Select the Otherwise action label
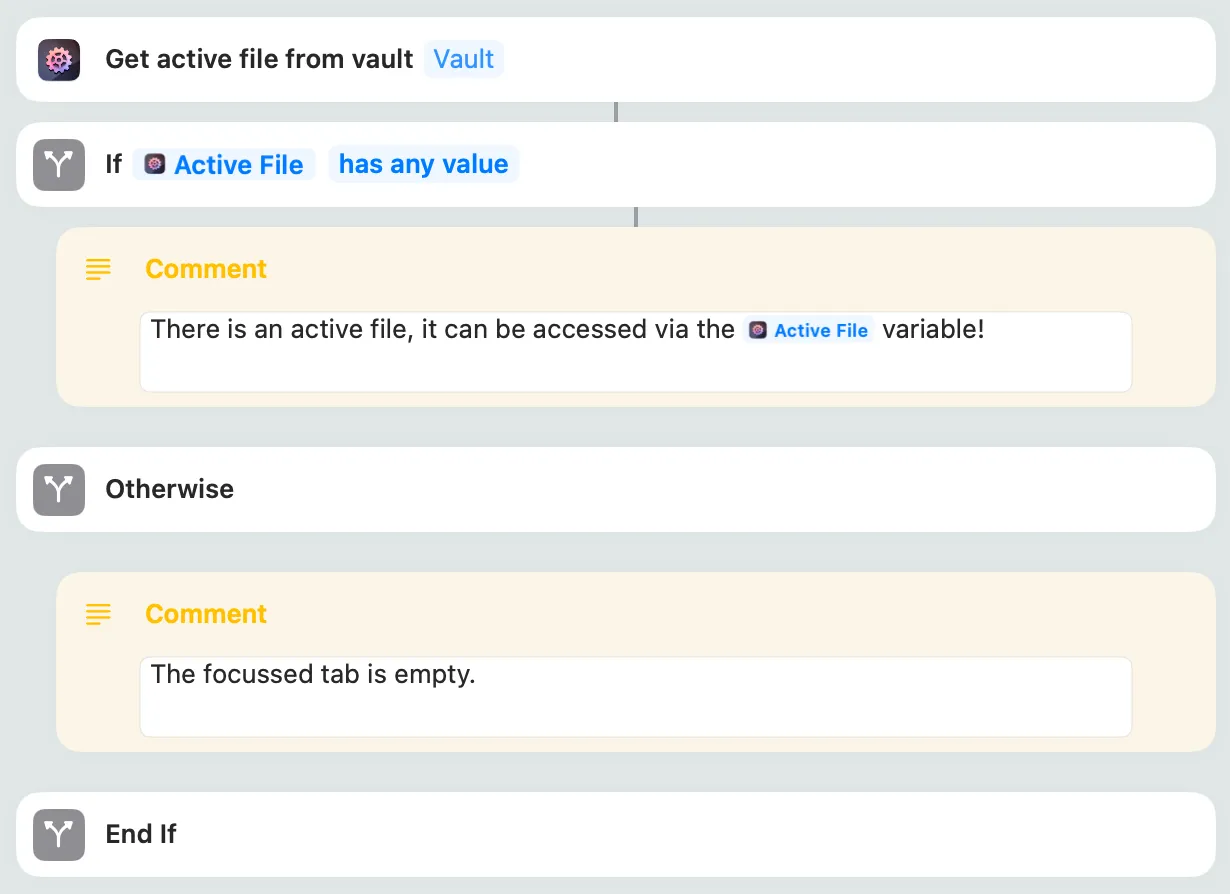1230x894 pixels. coord(170,489)
